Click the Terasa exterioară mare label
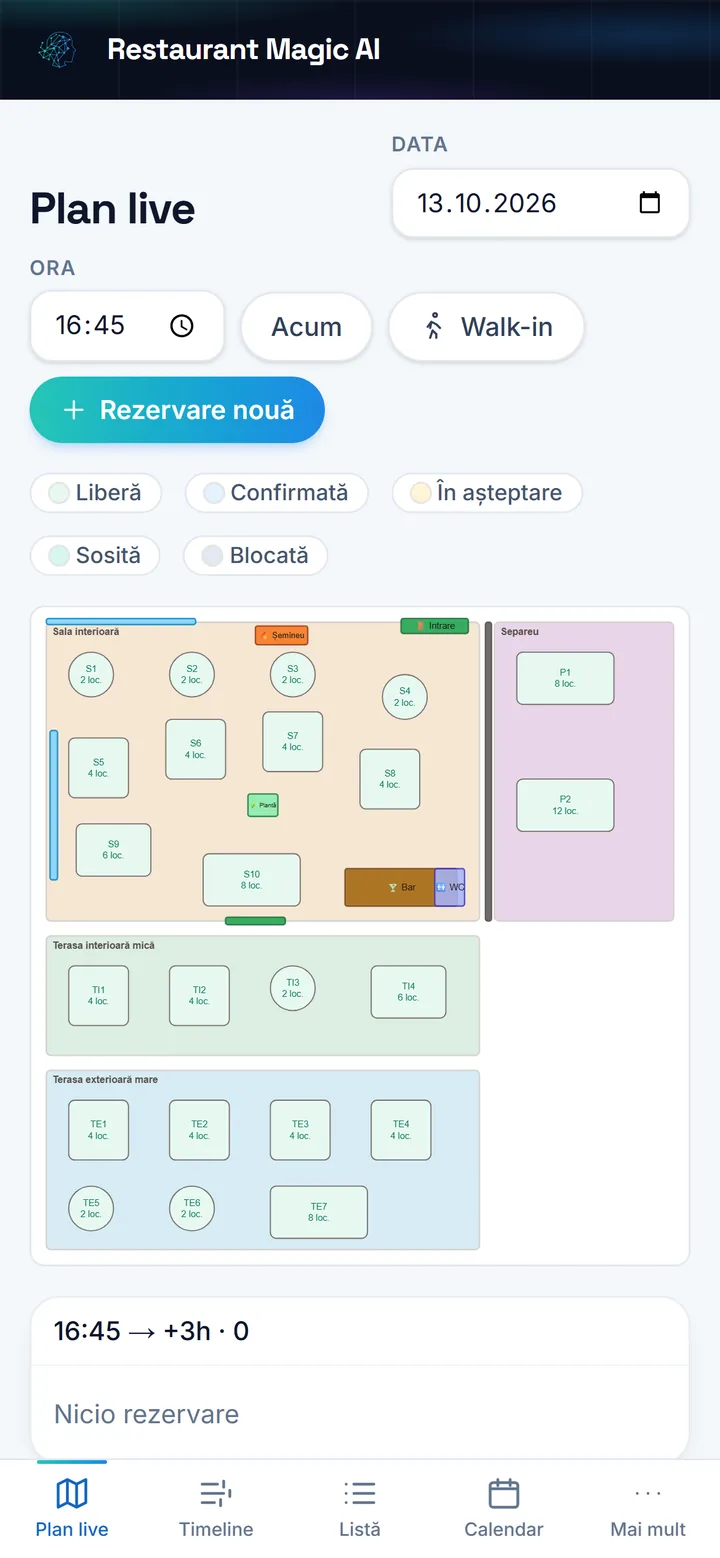Image resolution: width=720 pixels, height=1558 pixels. point(105,1080)
